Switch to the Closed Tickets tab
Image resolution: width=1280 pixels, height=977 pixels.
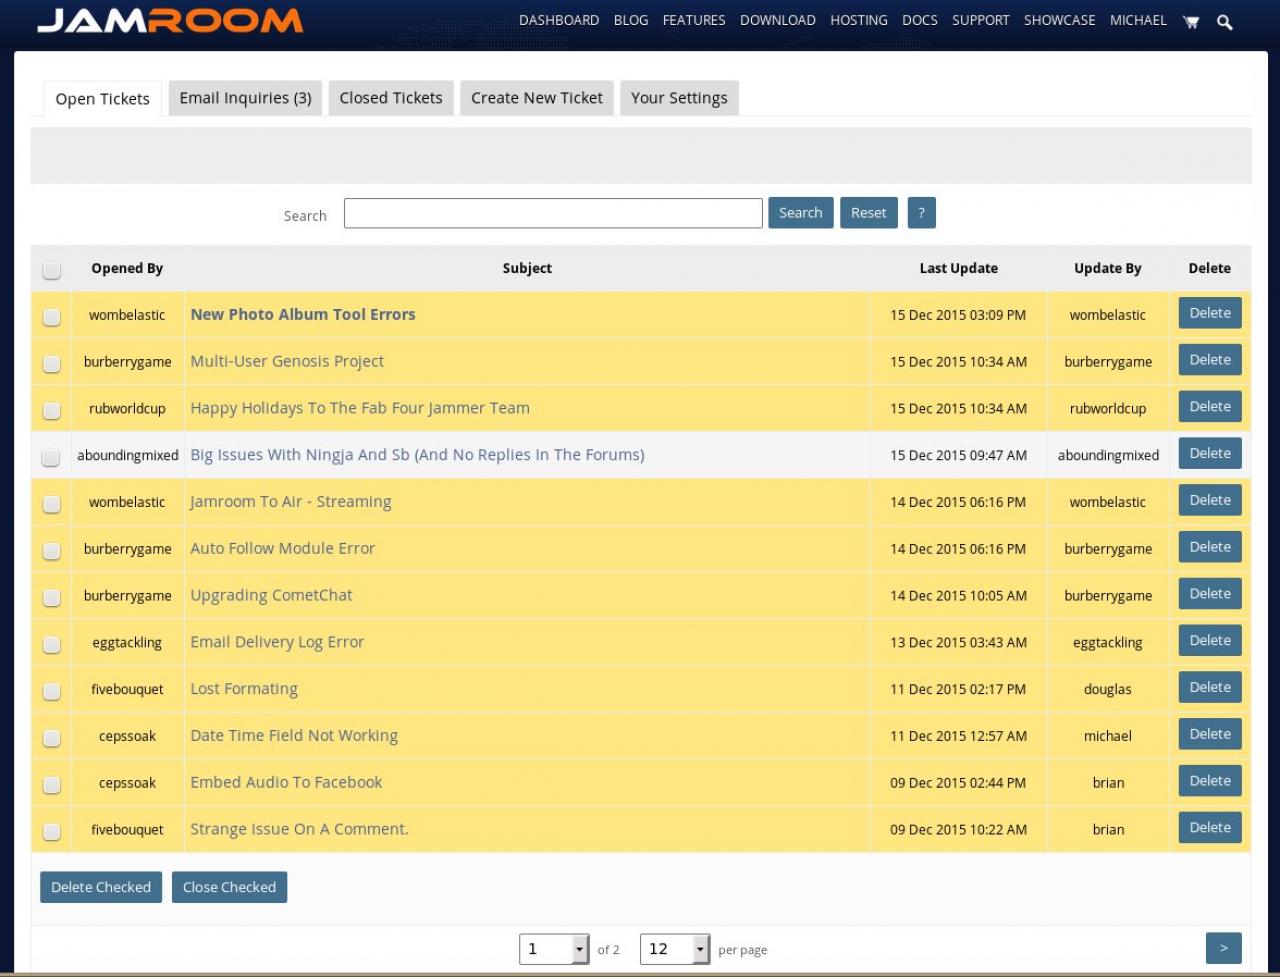[x=390, y=98]
